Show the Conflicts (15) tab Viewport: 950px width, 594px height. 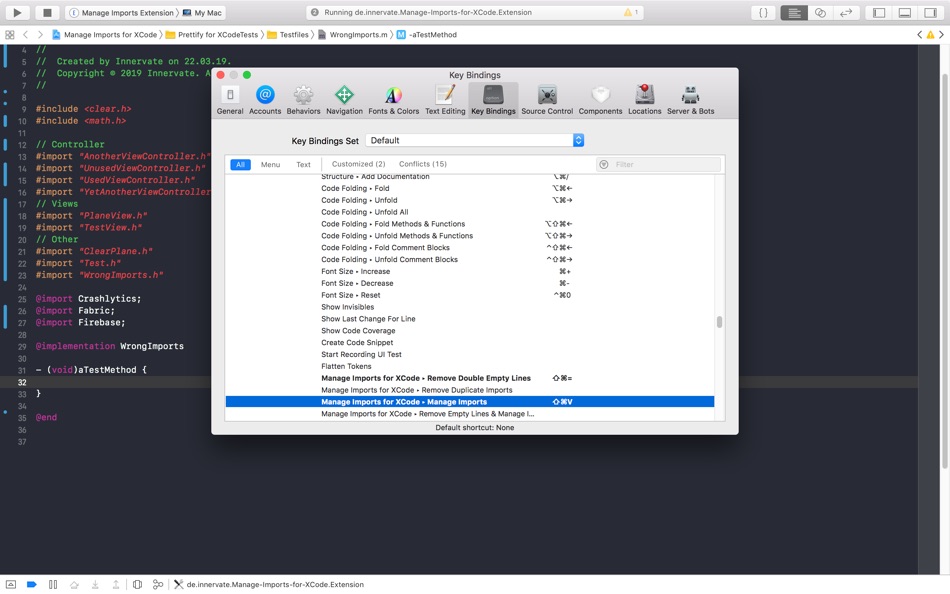pyautogui.click(x=422, y=164)
